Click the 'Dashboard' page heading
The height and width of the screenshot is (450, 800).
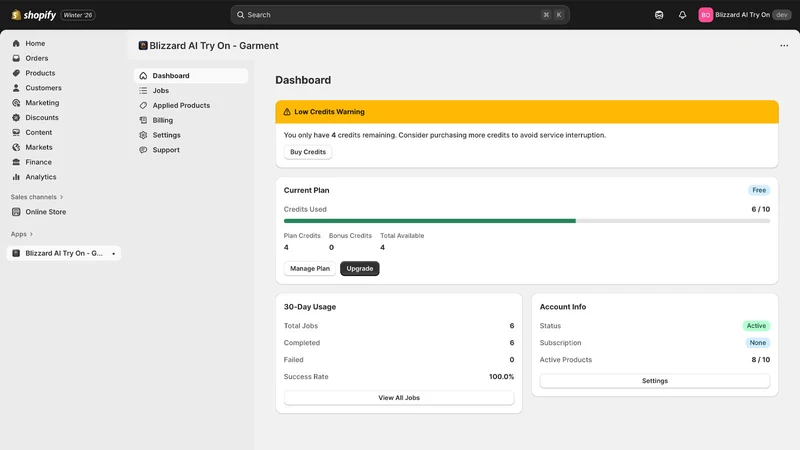(303, 80)
